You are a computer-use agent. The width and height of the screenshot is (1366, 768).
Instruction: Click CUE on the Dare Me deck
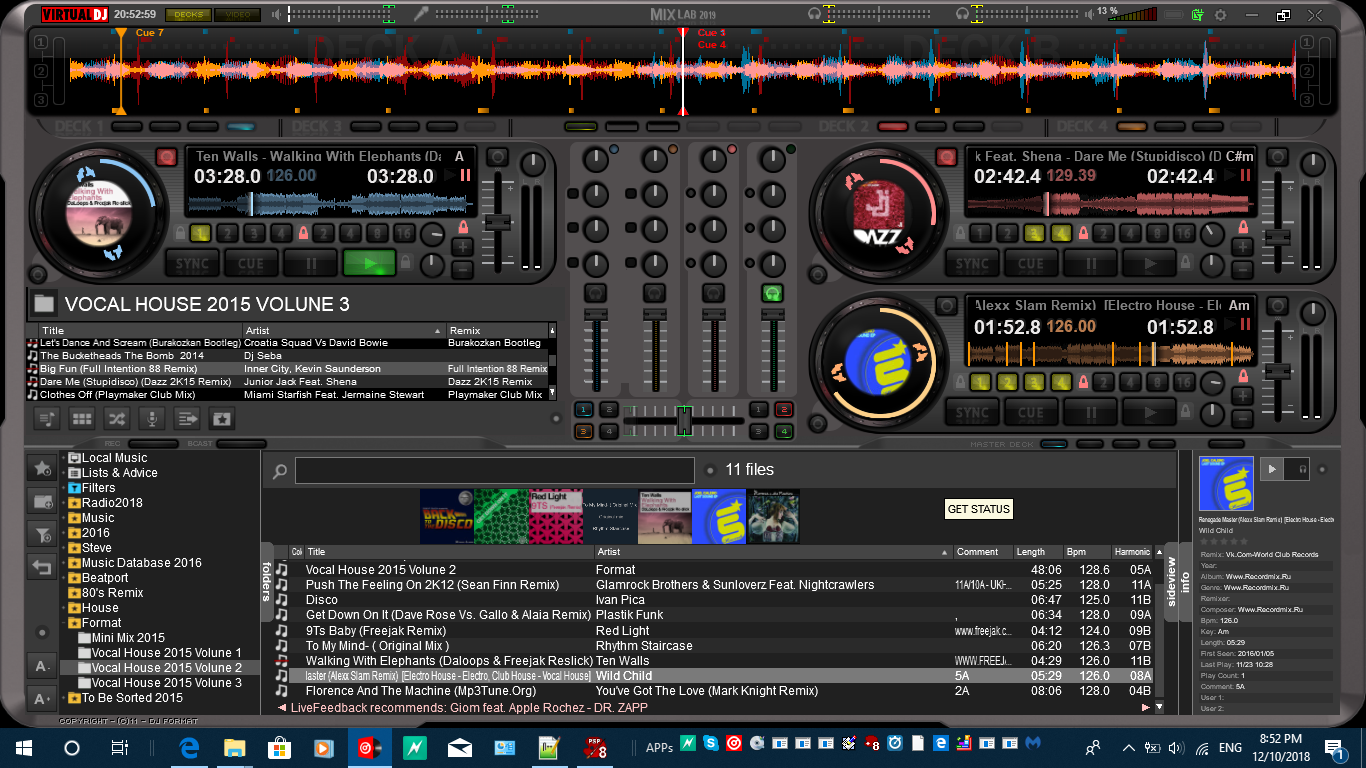1031,264
